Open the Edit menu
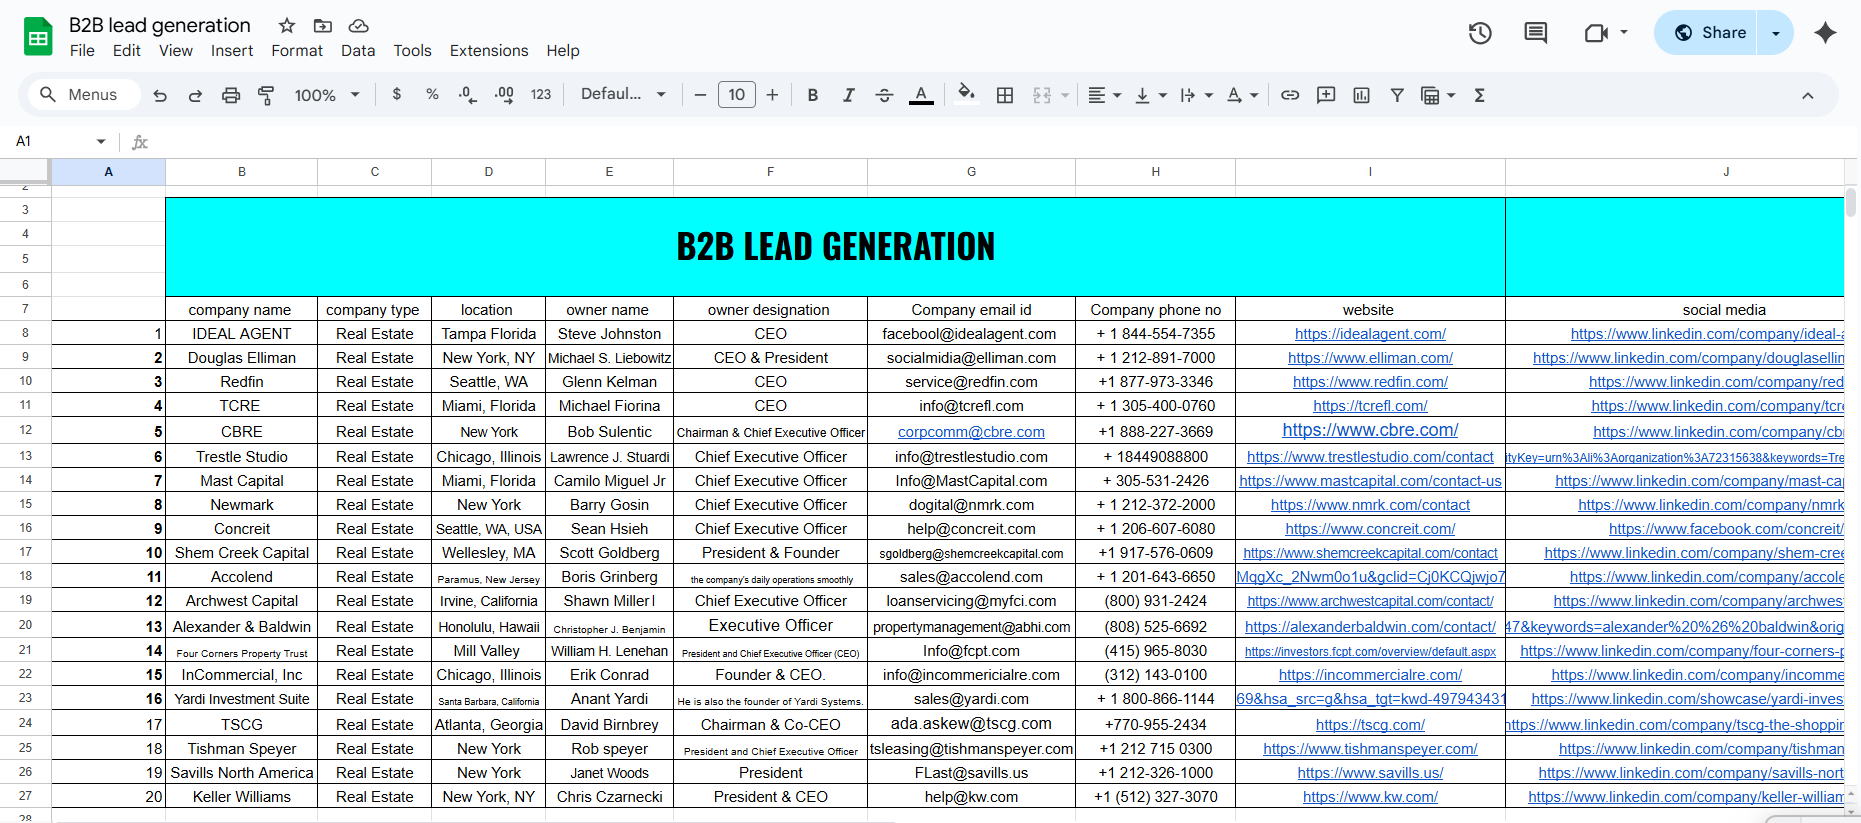 (127, 51)
